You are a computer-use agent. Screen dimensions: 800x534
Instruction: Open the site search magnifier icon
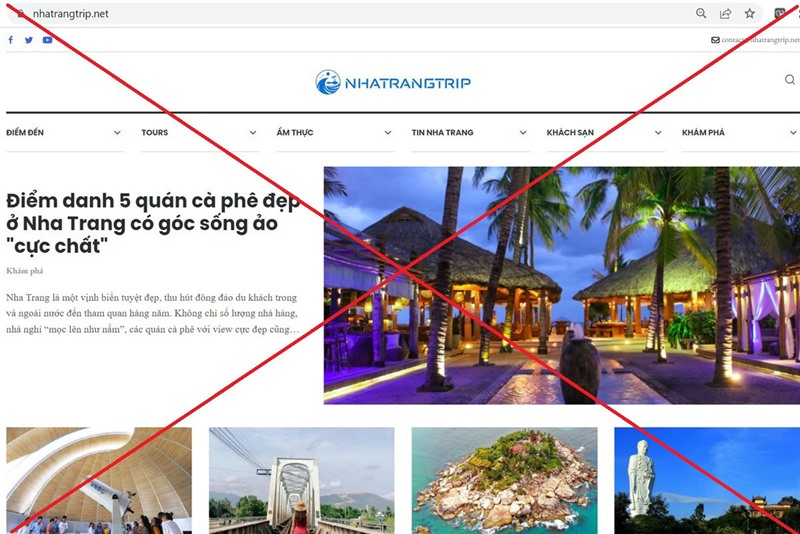tap(790, 80)
